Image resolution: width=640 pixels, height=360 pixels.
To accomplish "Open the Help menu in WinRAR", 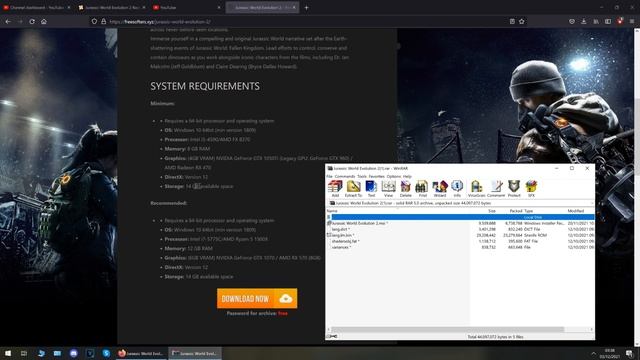I will (407, 176).
